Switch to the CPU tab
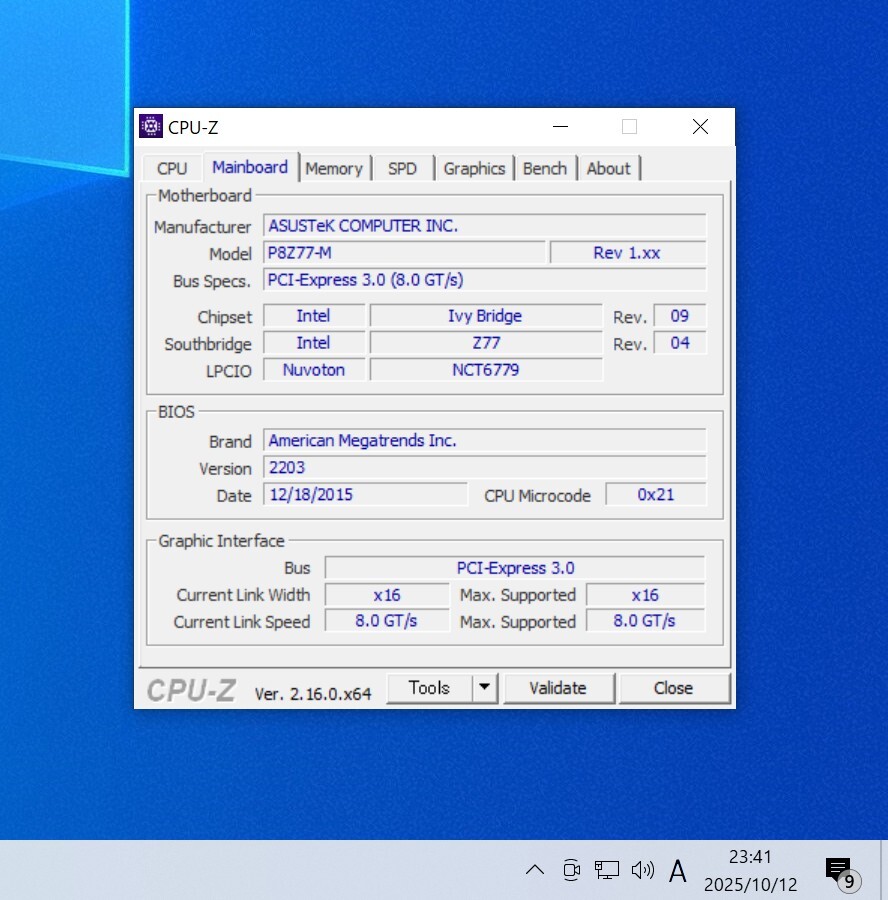This screenshot has height=900, width=888. pos(172,169)
